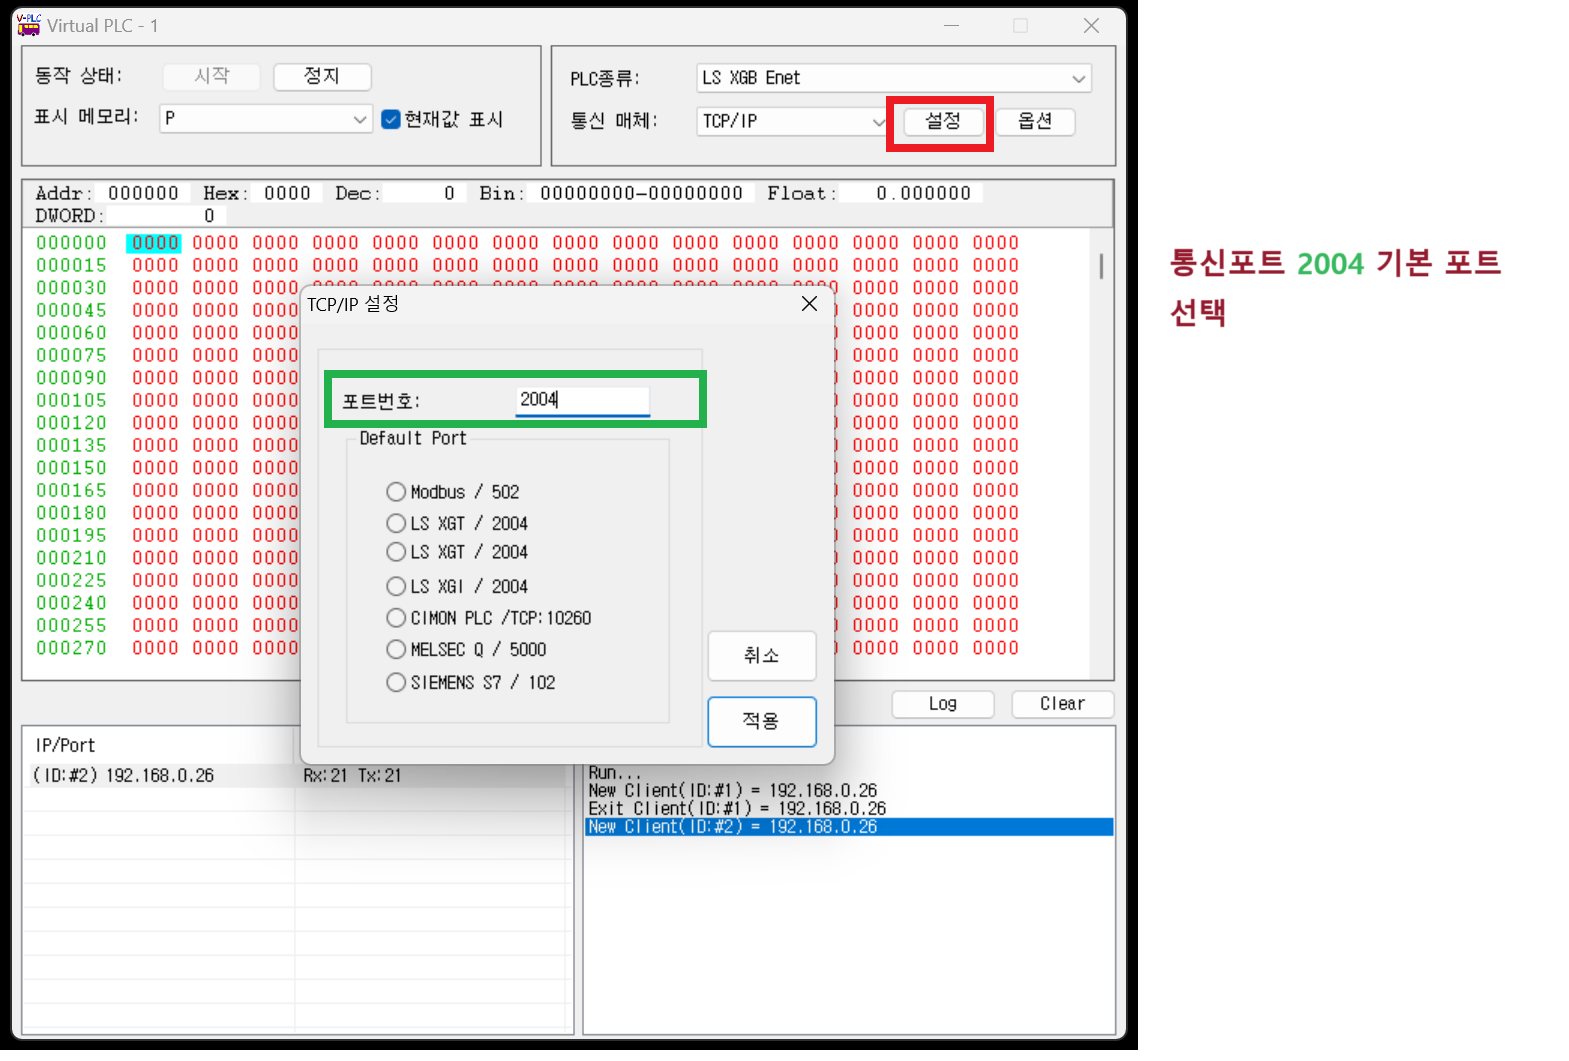The width and height of the screenshot is (1569, 1061).
Task: Expand the PLC종류 dropdown (LS XGB Enet)
Action: pyautogui.click(x=894, y=78)
